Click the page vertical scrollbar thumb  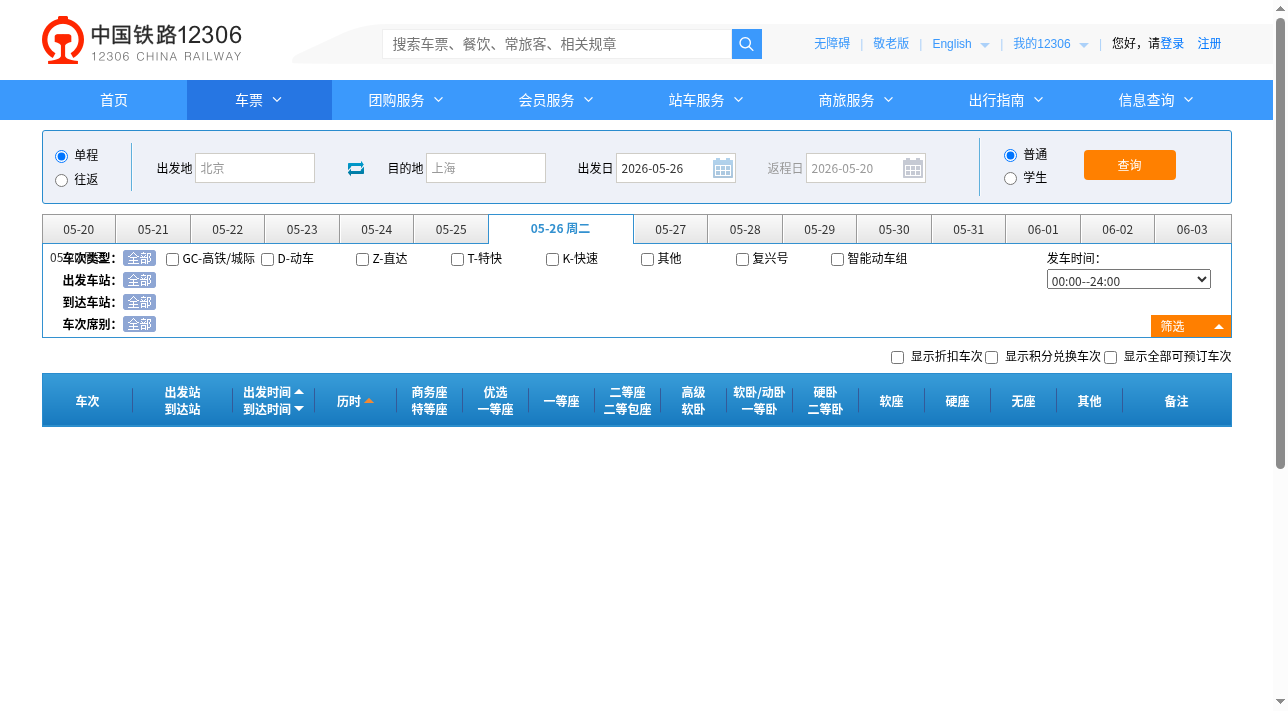(1280, 243)
